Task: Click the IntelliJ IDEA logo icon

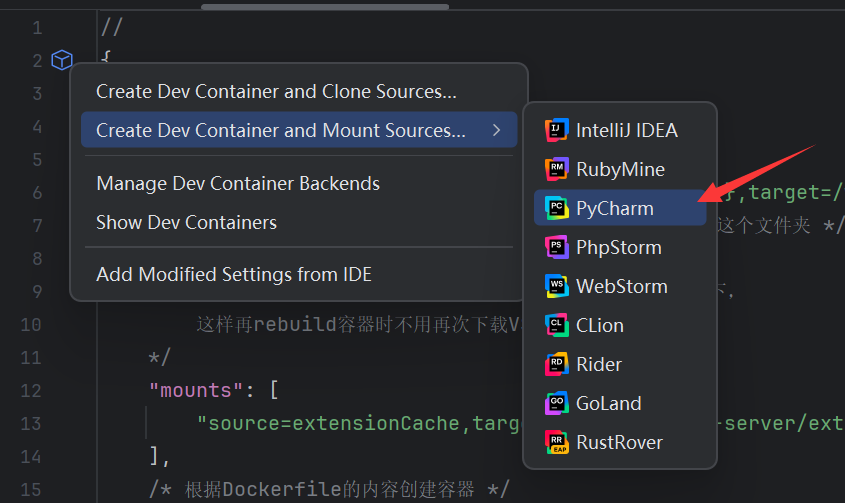Action: 557,130
